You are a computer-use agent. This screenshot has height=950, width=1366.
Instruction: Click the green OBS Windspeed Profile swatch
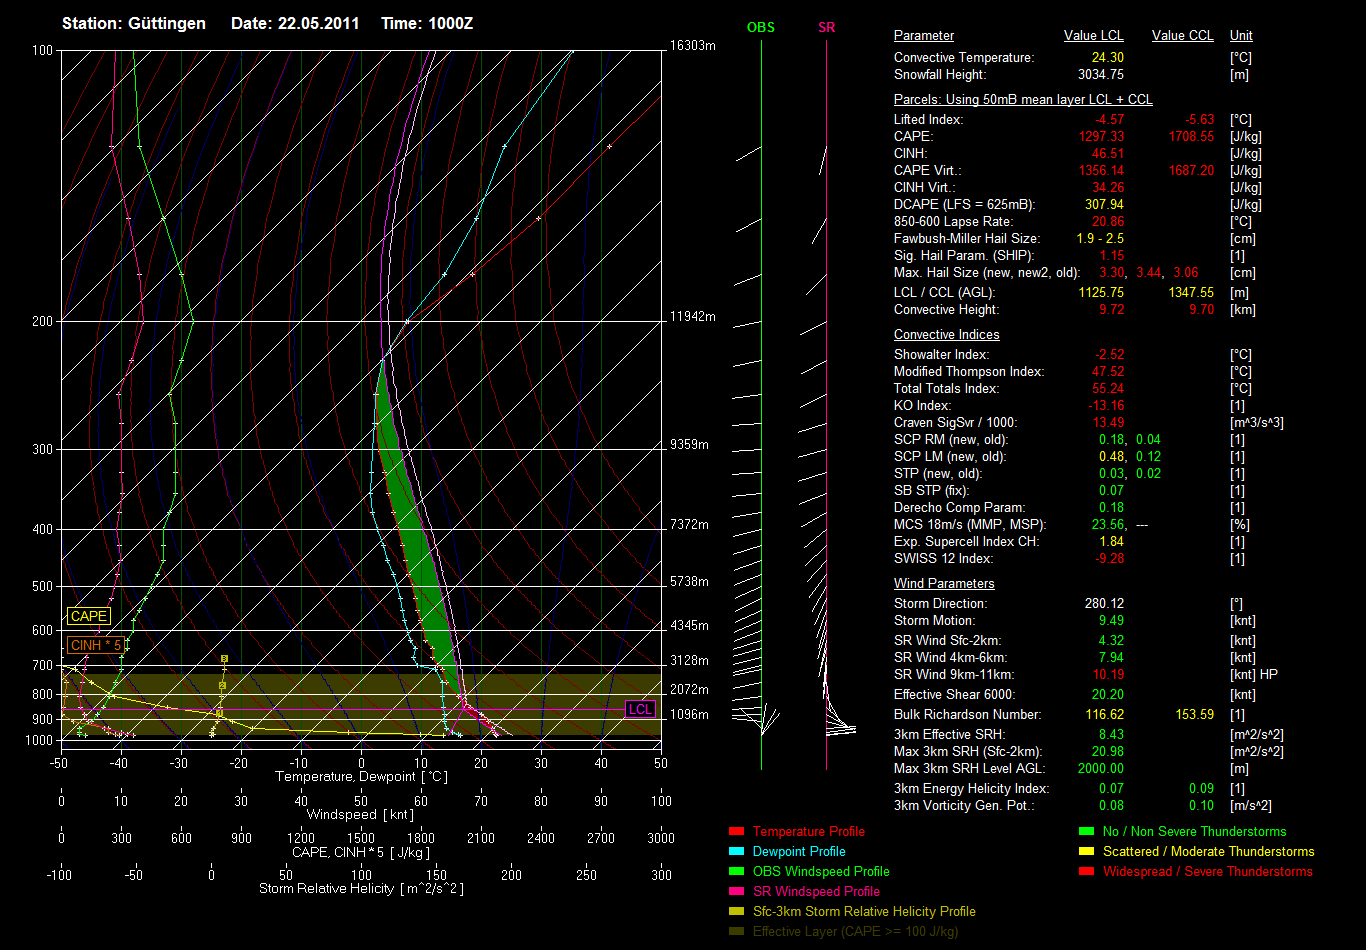tap(737, 872)
